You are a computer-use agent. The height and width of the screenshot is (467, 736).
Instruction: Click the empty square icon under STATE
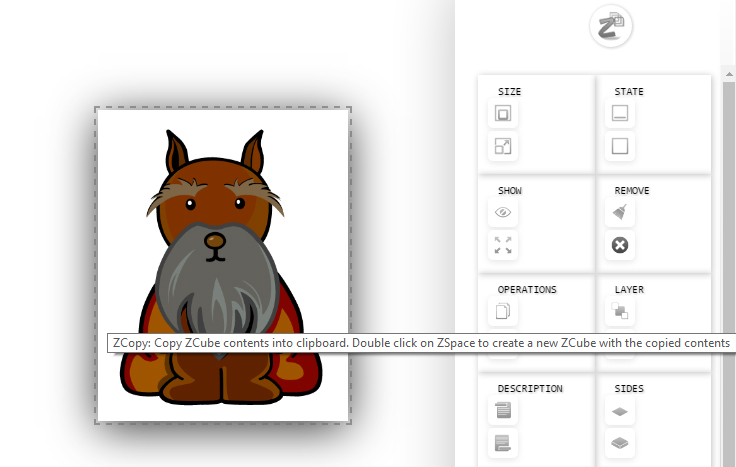[620, 147]
